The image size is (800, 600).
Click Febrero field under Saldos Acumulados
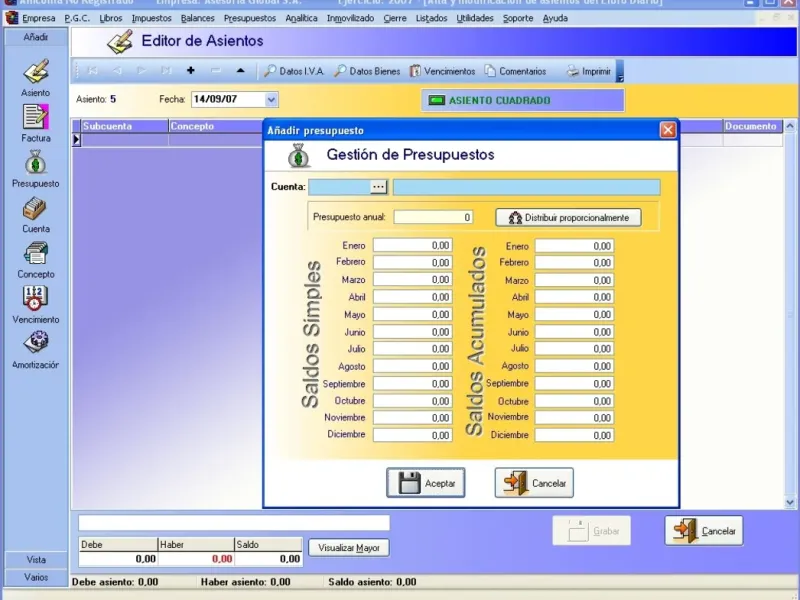point(574,263)
